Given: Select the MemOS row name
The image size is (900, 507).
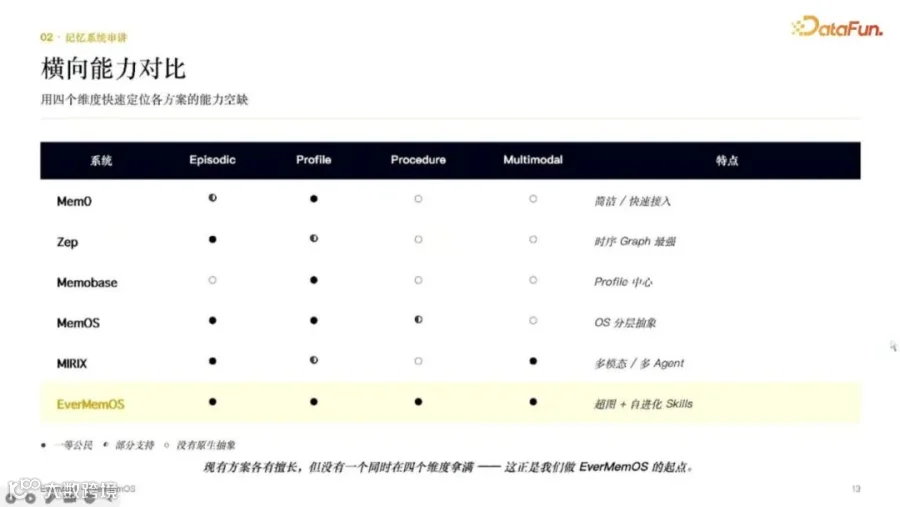Looking at the screenshot, I should pos(78,323).
